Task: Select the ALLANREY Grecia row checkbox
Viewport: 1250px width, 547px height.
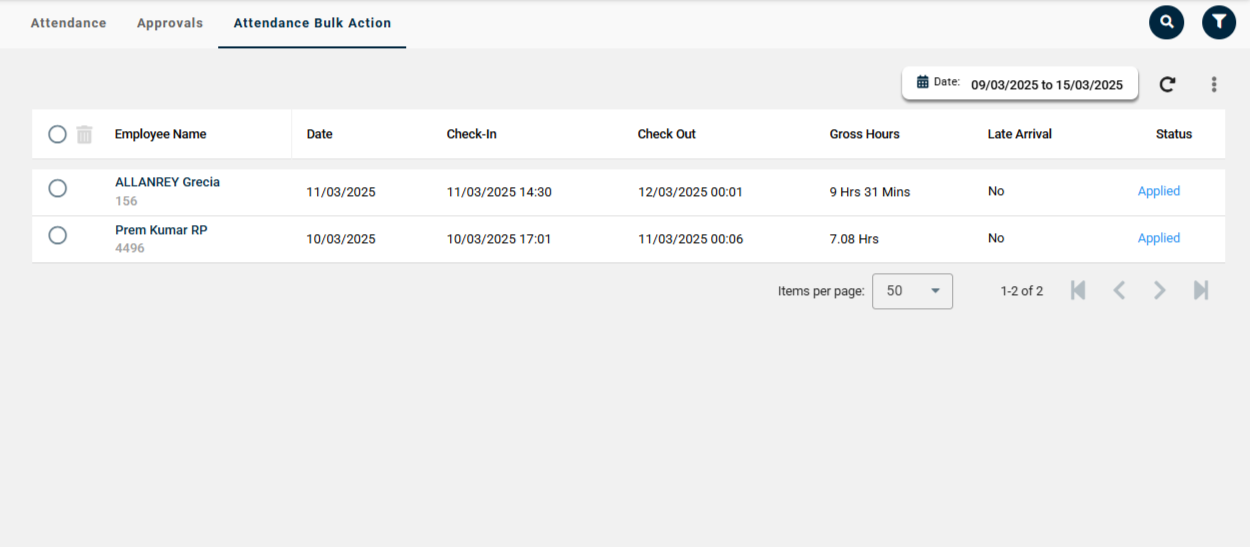Action: point(57,188)
